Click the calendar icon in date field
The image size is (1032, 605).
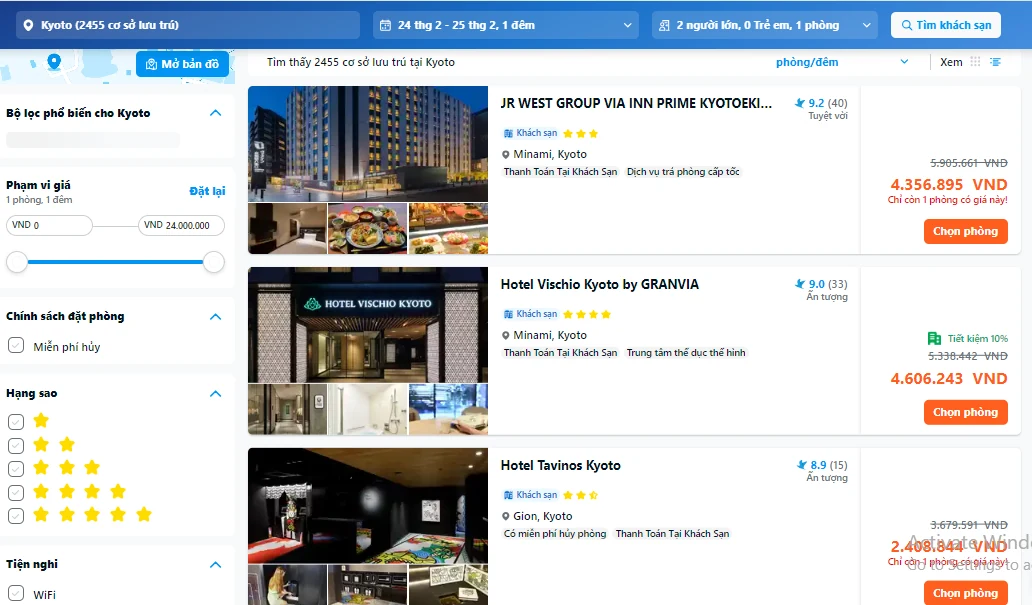386,25
